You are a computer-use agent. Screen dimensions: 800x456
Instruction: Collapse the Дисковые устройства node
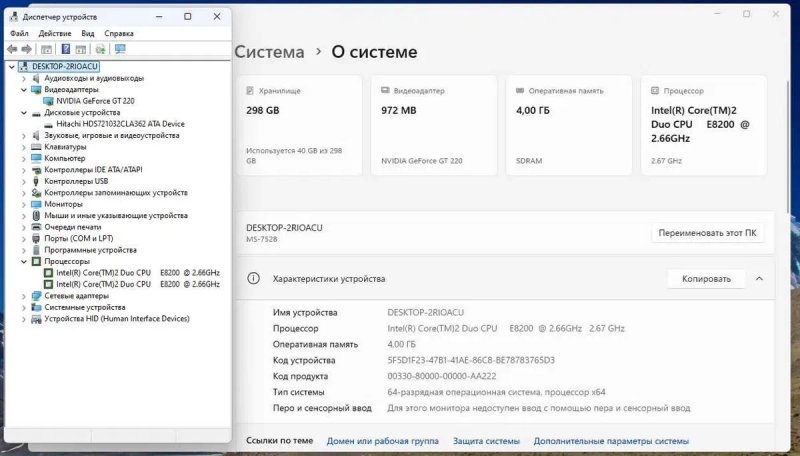pyautogui.click(x=23, y=113)
